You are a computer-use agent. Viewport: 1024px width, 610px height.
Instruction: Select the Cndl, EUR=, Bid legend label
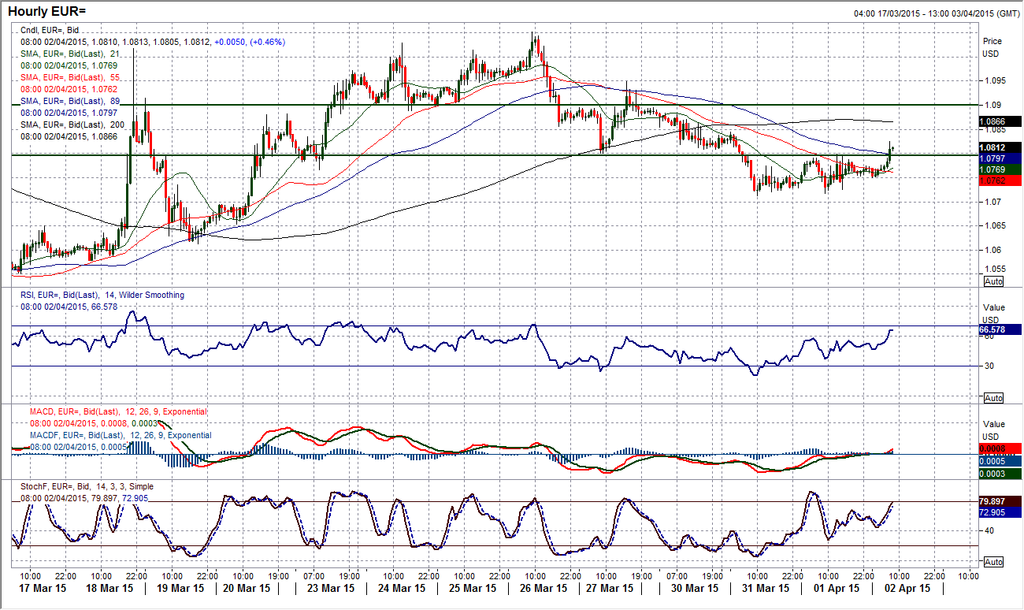pyautogui.click(x=50, y=30)
